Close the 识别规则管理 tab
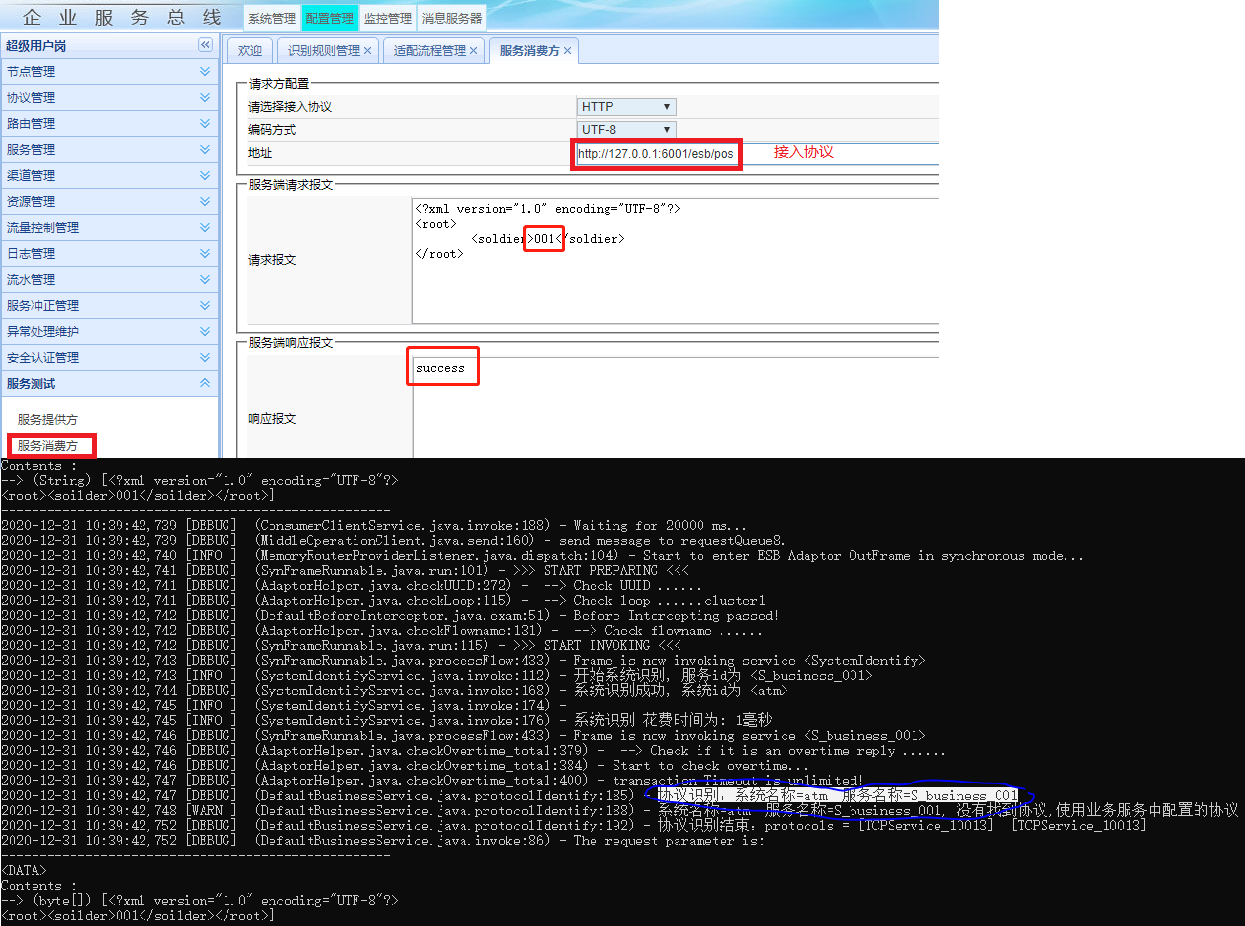This screenshot has width=1245, height=926. 368,51
